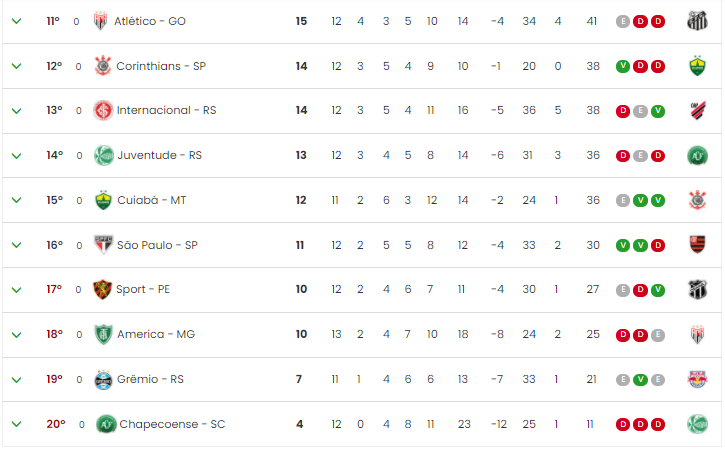Open the Juventude - RS team name
725x449 pixels.
pos(160,155)
